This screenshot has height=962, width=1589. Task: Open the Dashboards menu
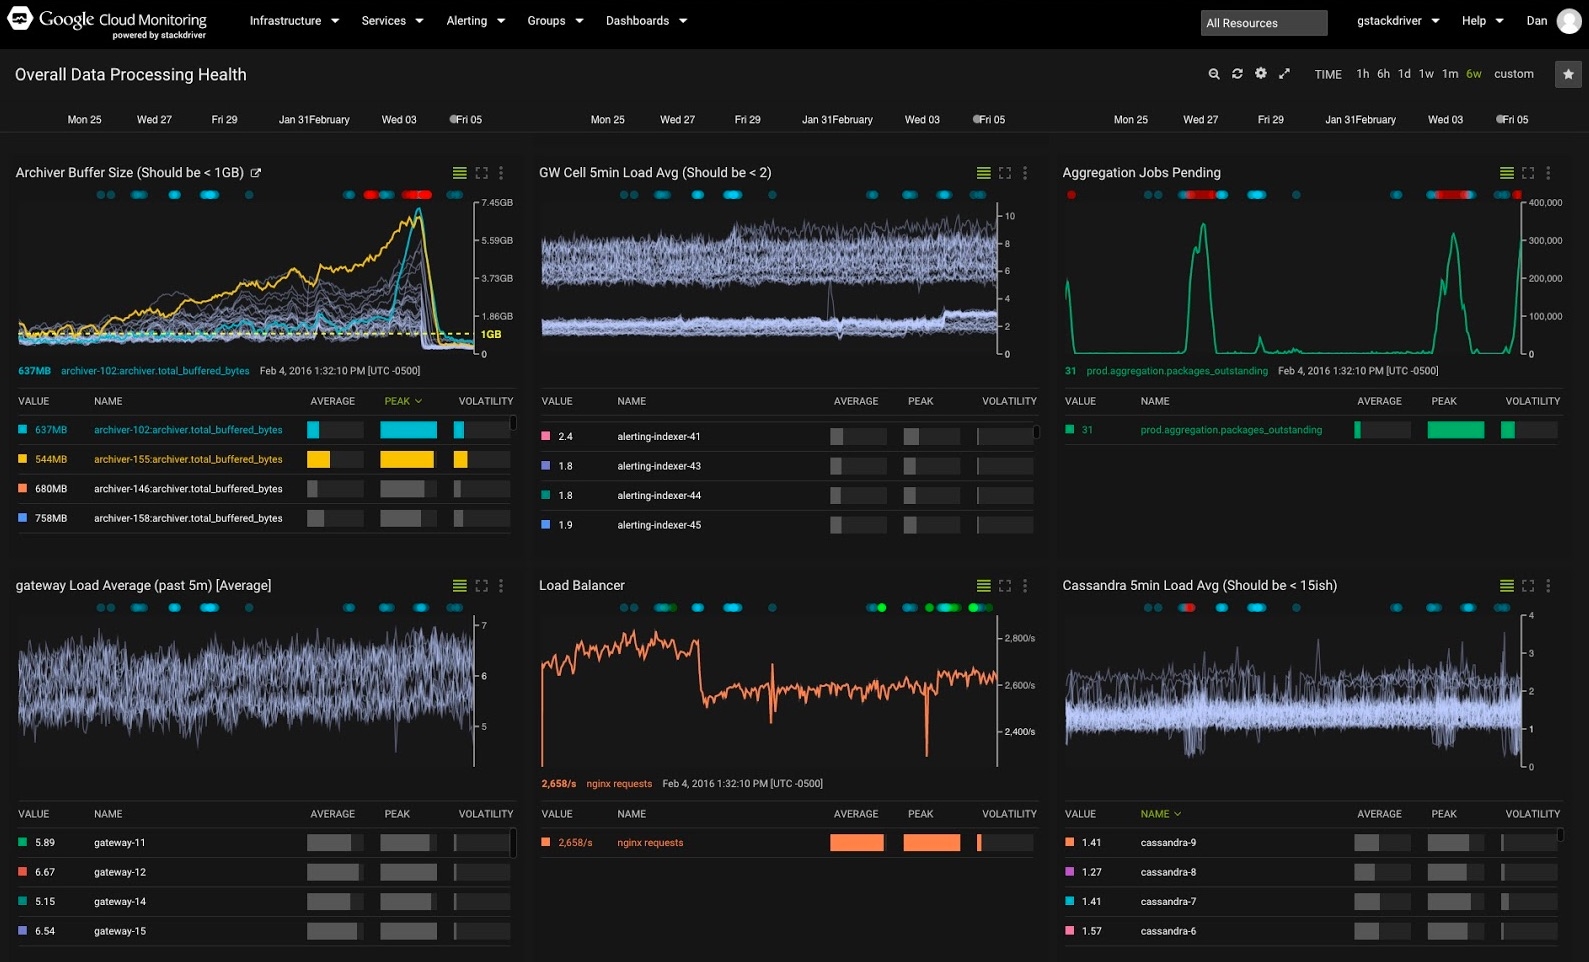tap(646, 21)
